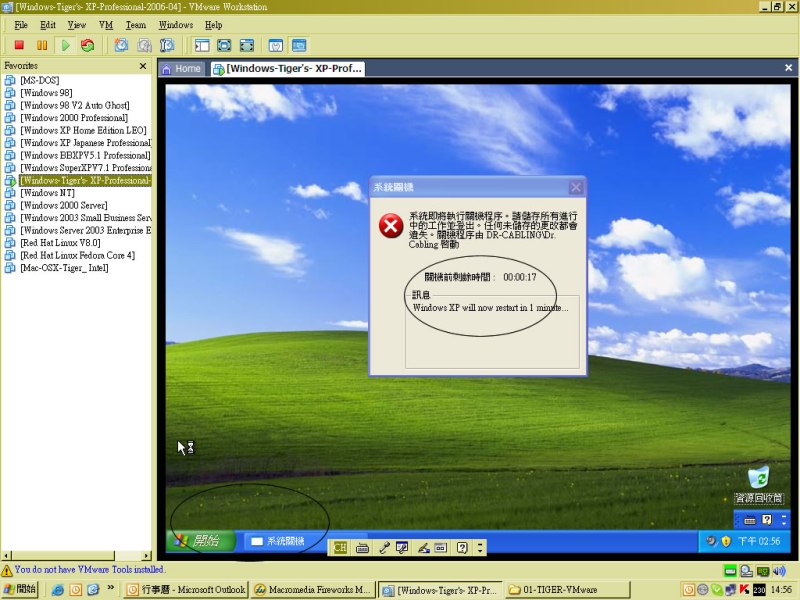Open the Help menu
Viewport: 800px width, 600px height.
(213, 24)
